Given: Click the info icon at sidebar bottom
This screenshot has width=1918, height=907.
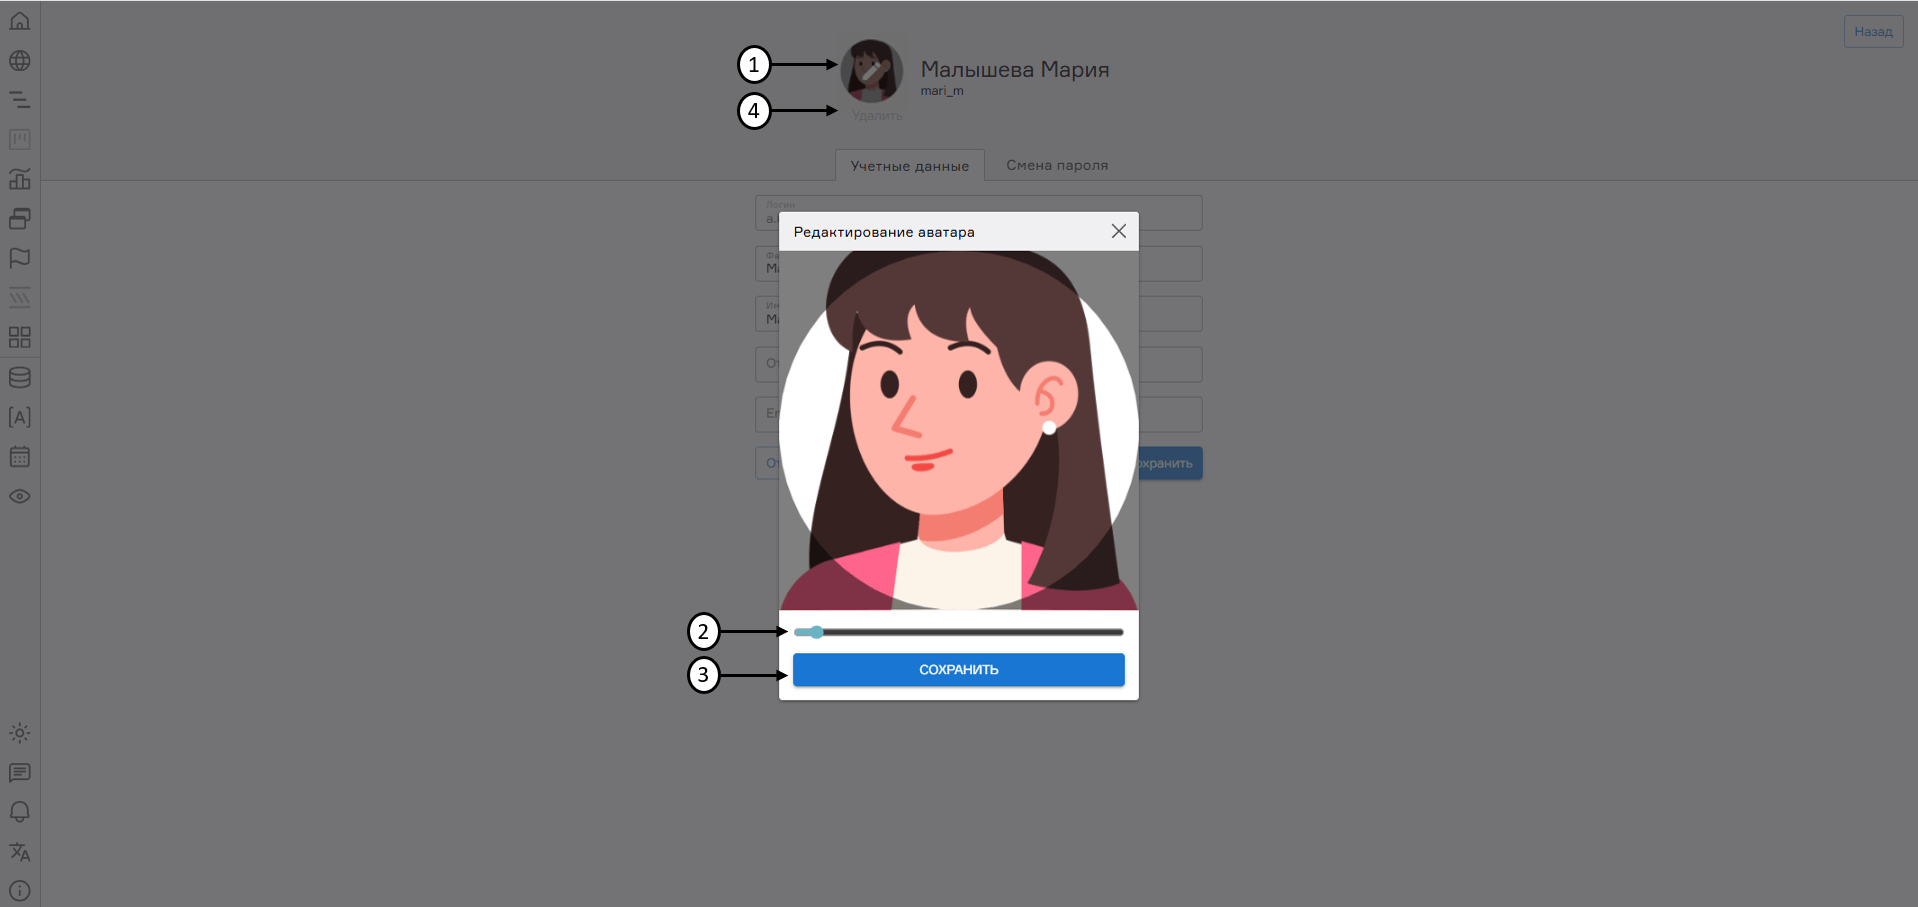Looking at the screenshot, I should (20, 891).
